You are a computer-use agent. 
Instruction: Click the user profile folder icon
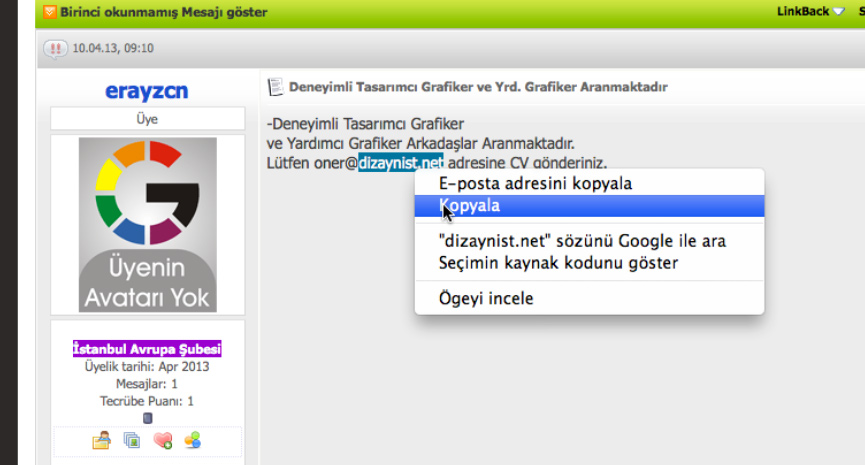pyautogui.click(x=101, y=440)
